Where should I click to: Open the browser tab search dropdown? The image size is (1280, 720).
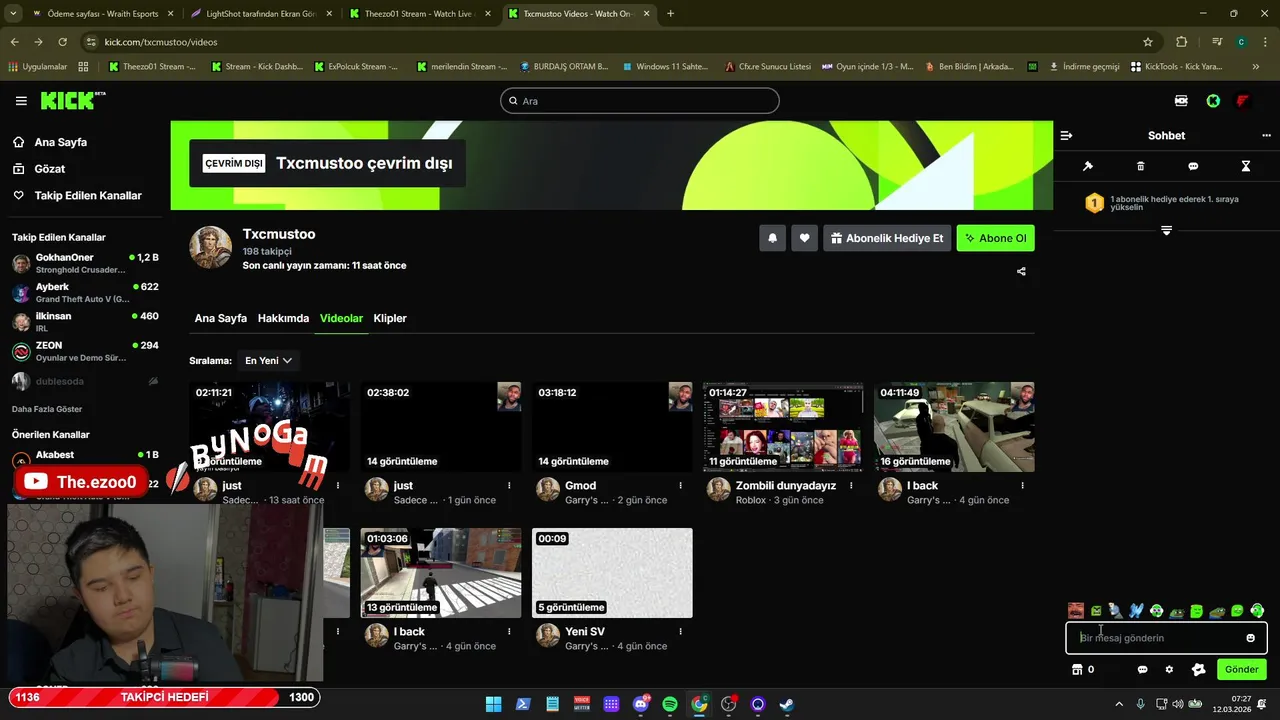[x=13, y=14]
